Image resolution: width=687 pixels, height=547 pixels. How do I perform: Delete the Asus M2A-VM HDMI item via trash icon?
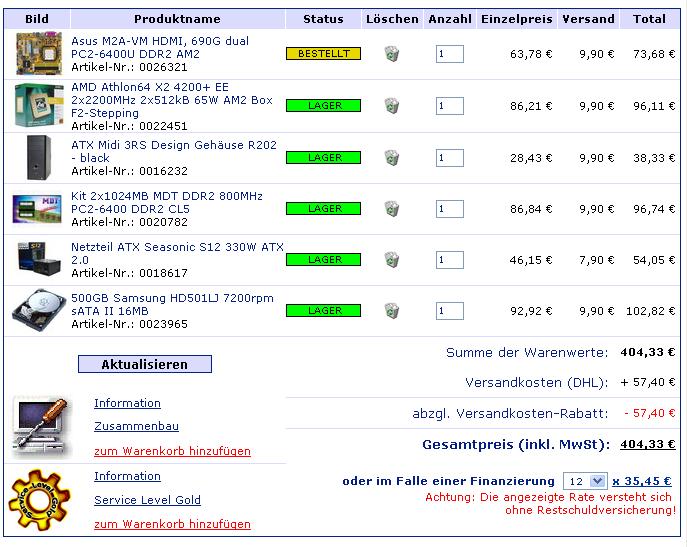pyautogui.click(x=392, y=54)
